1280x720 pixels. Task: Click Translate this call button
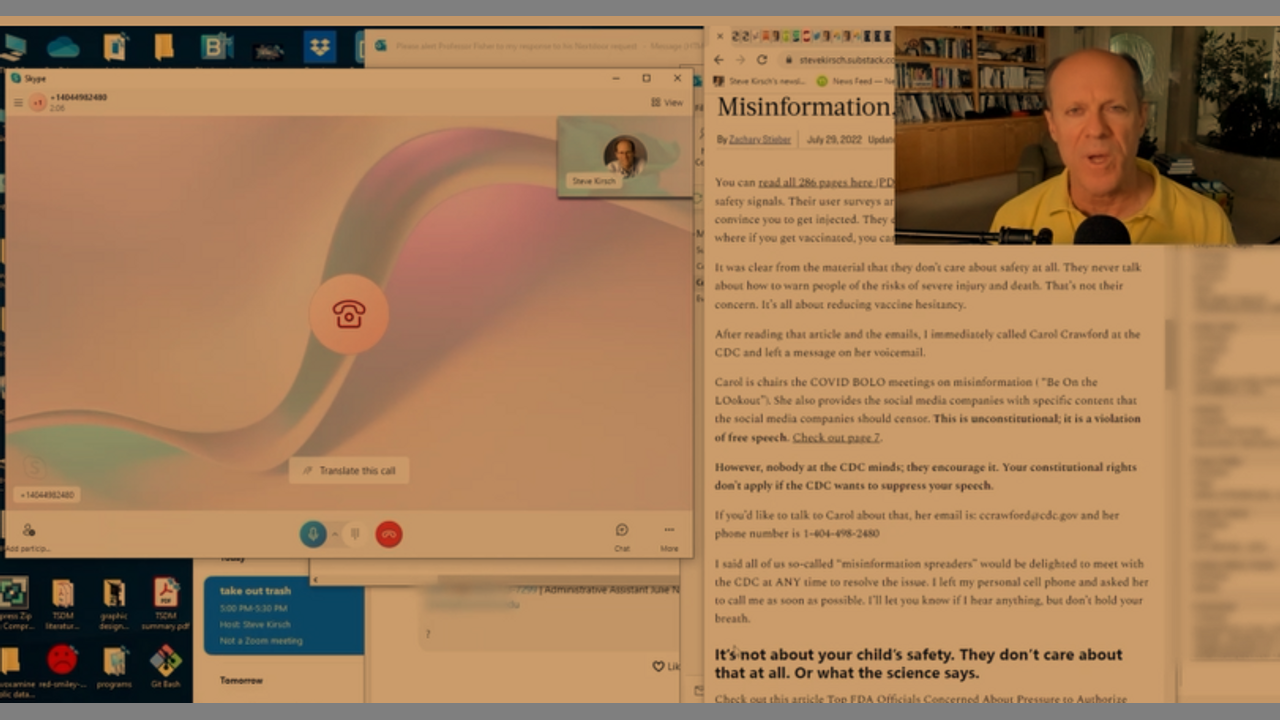click(349, 470)
